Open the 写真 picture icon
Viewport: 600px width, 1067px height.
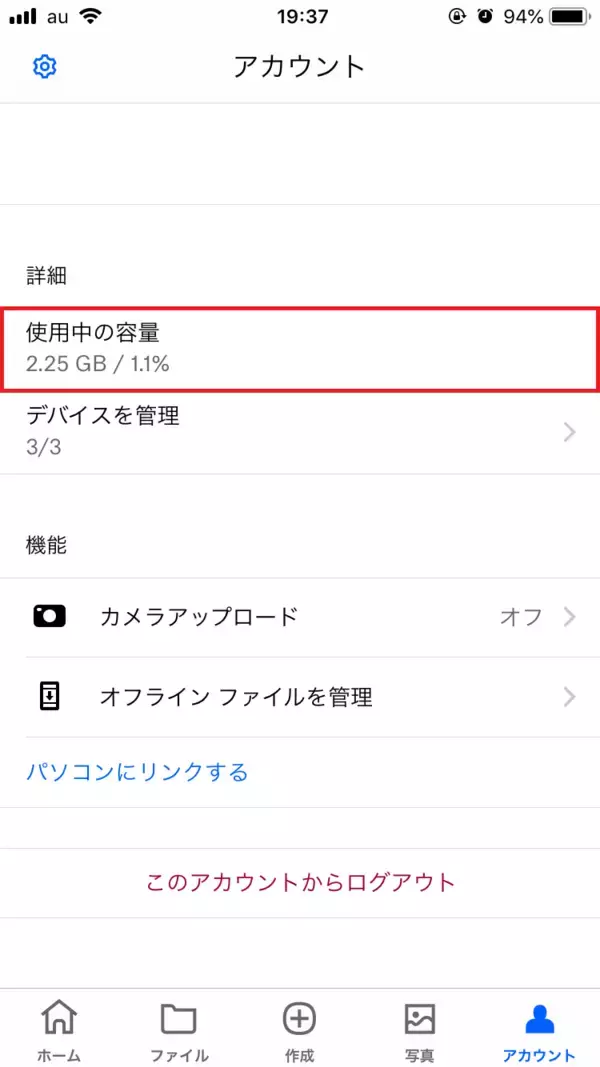[x=420, y=1019]
